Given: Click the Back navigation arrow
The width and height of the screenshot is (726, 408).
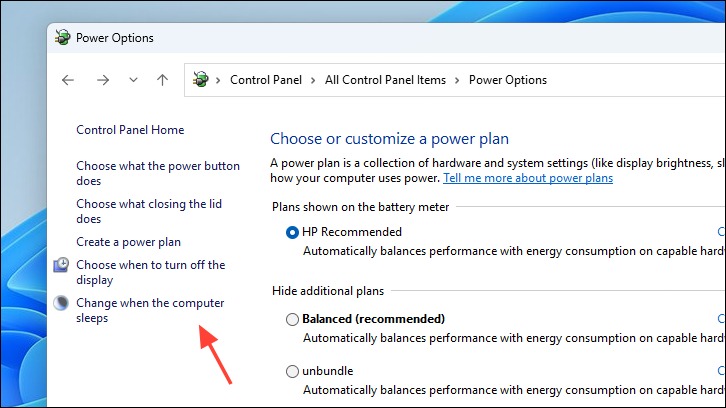Looking at the screenshot, I should coord(68,80).
